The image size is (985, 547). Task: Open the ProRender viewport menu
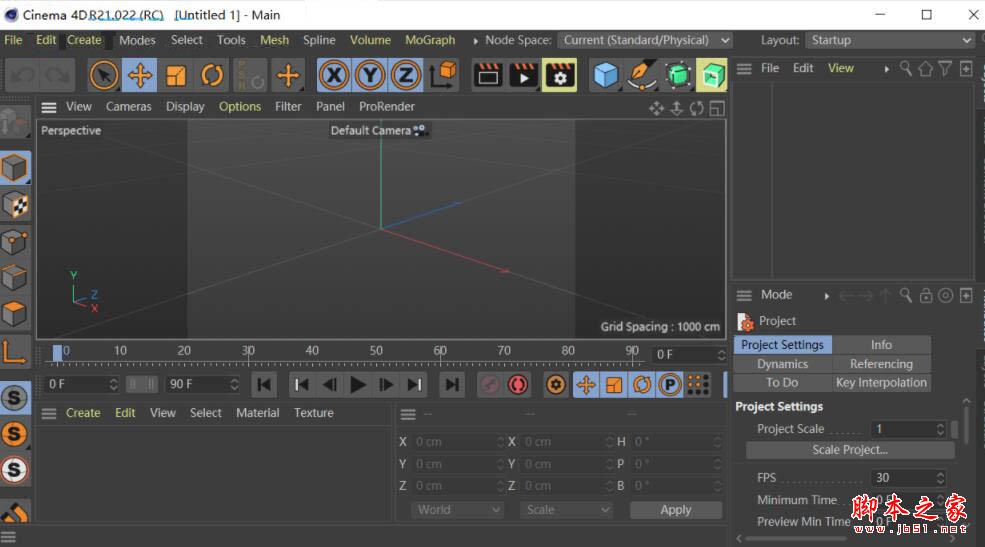pos(387,107)
